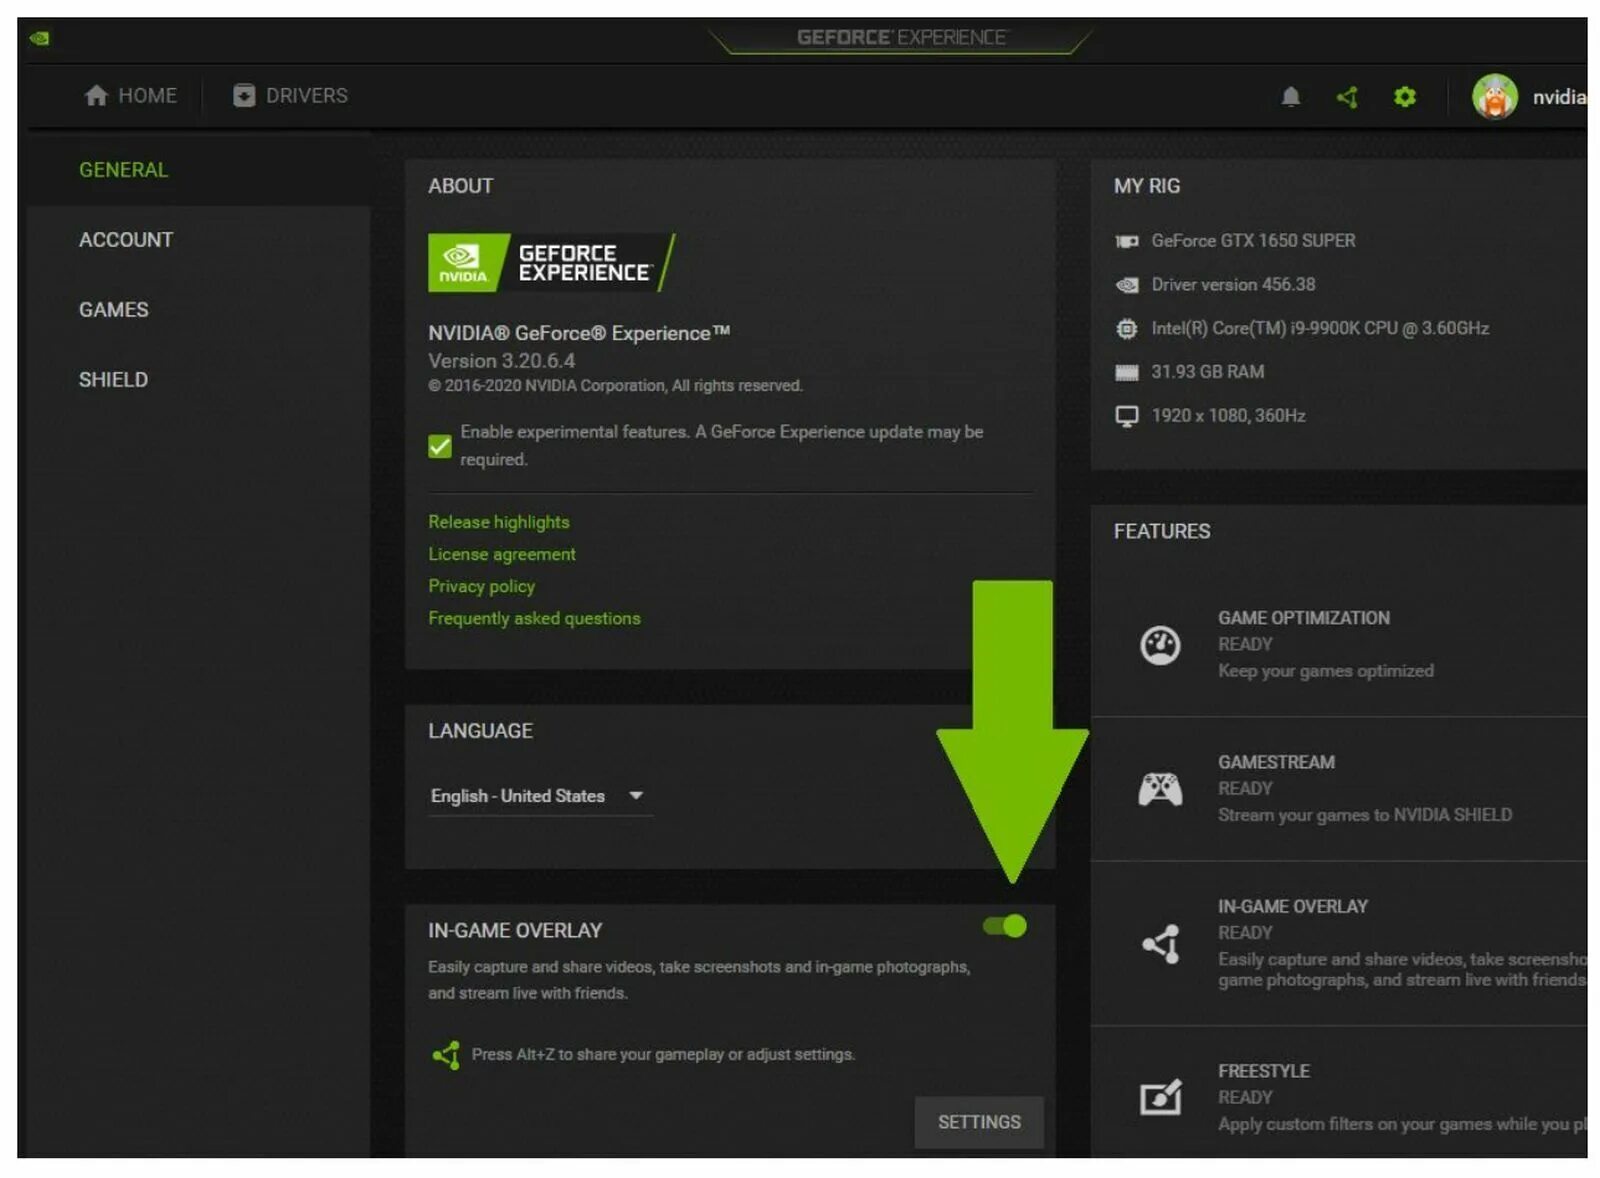Click the share icon beside Alt+Z hint

pyautogui.click(x=446, y=1054)
